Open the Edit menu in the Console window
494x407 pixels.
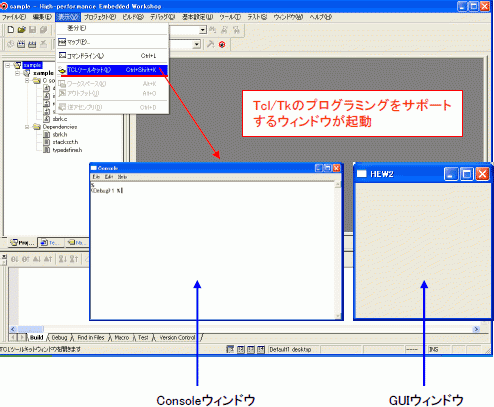point(109,177)
